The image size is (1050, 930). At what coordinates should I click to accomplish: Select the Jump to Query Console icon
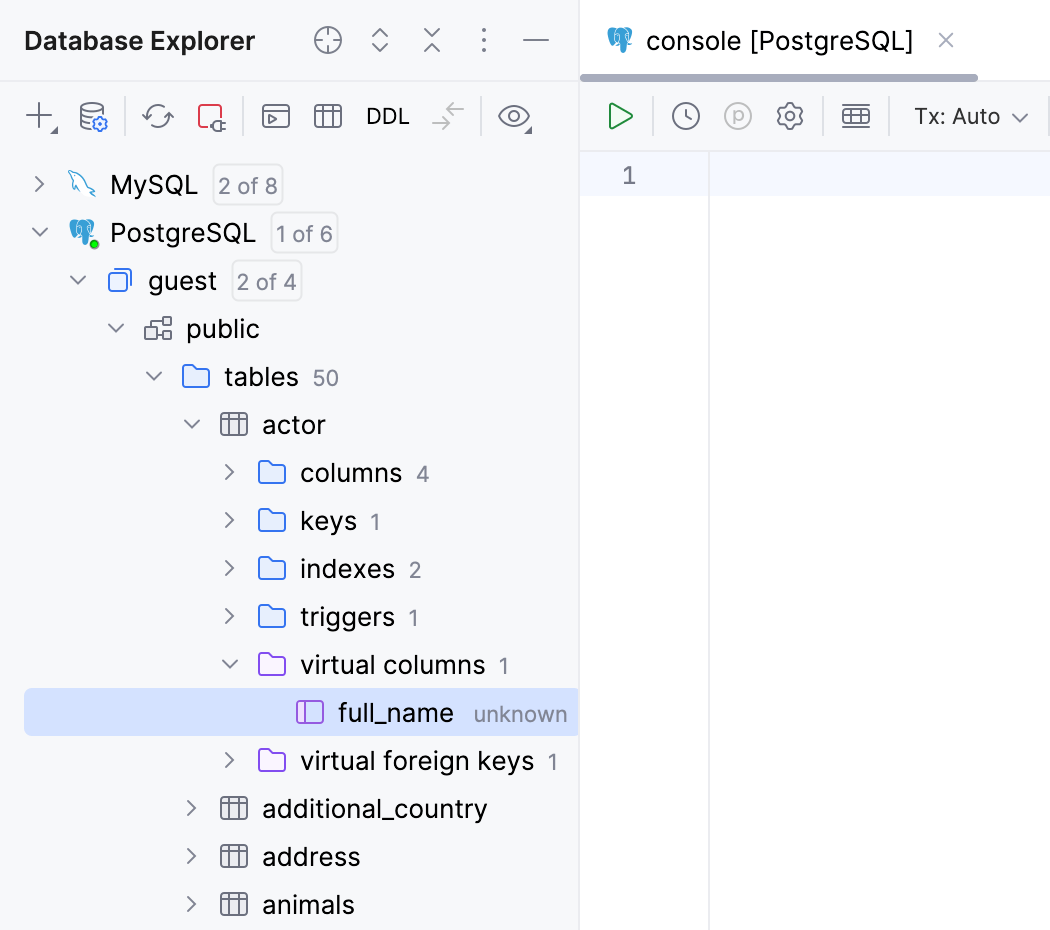[x=276, y=116]
